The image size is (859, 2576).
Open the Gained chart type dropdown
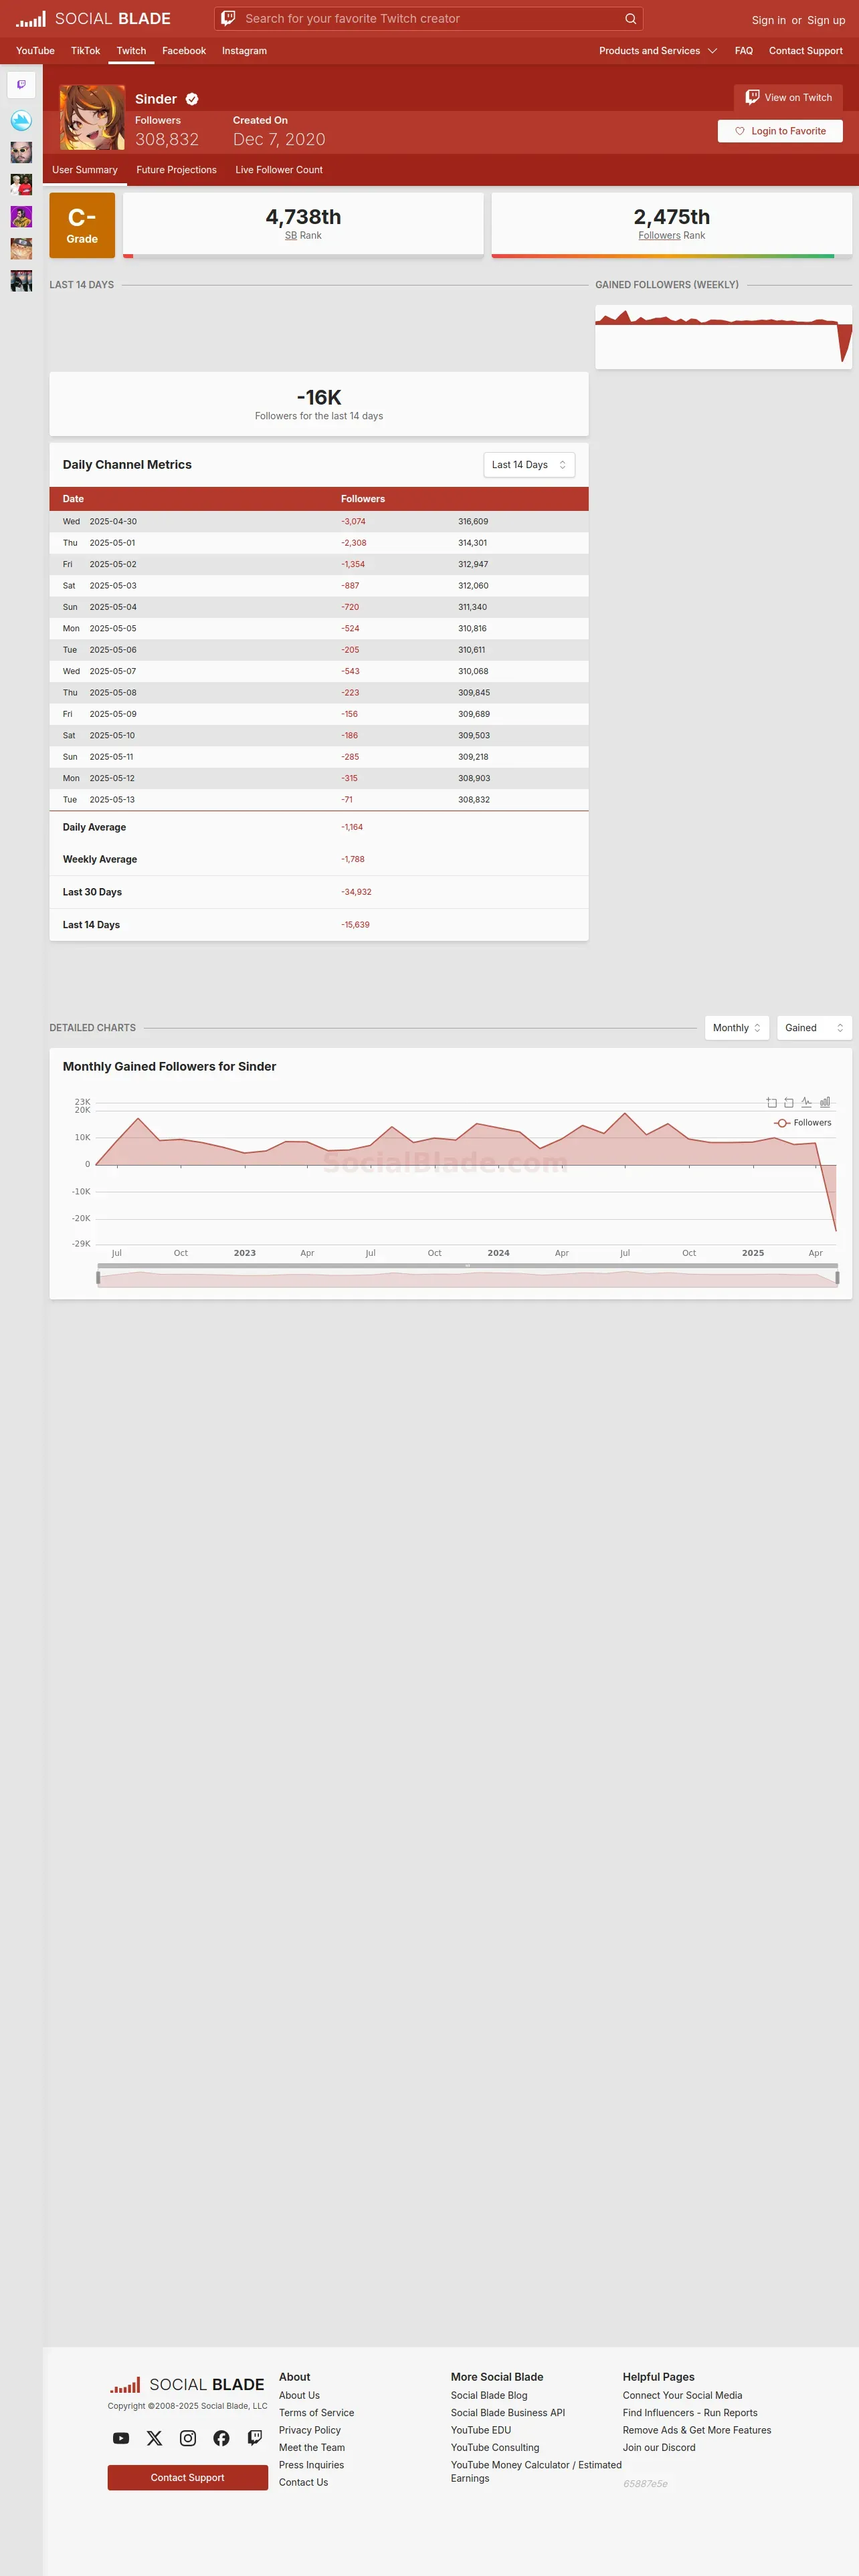click(x=814, y=1028)
